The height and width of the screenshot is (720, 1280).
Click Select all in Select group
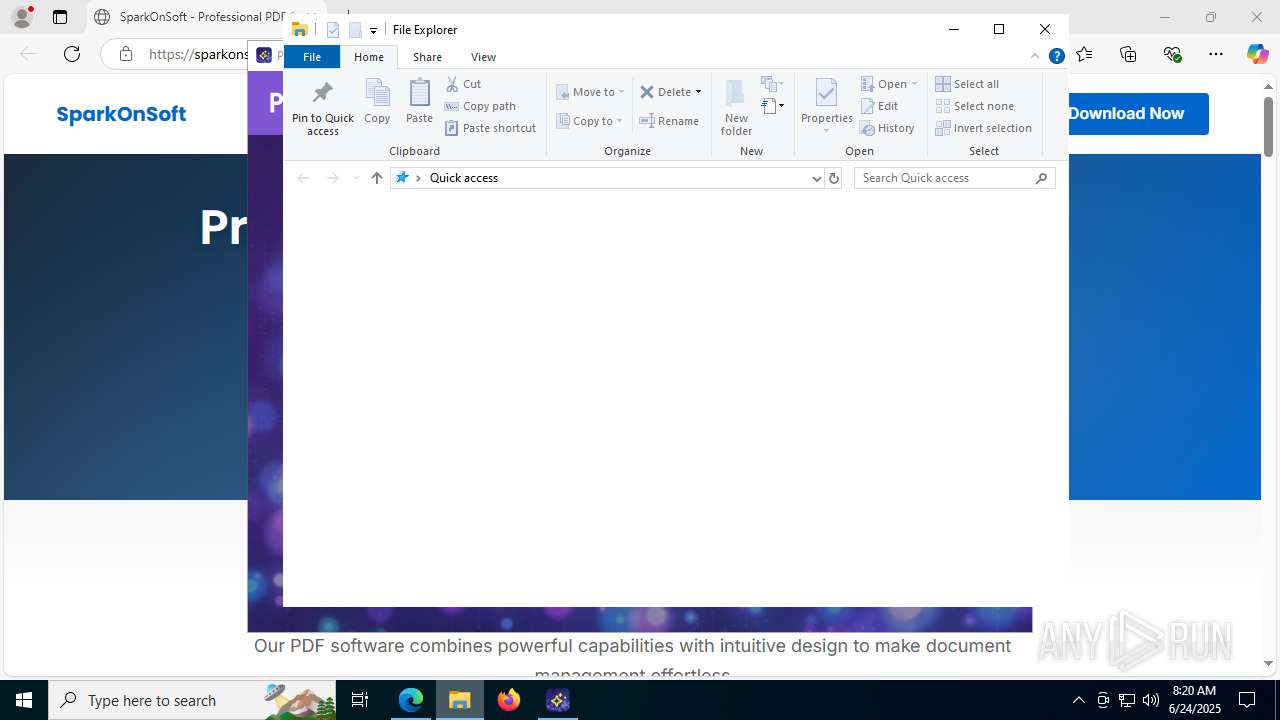click(x=967, y=84)
